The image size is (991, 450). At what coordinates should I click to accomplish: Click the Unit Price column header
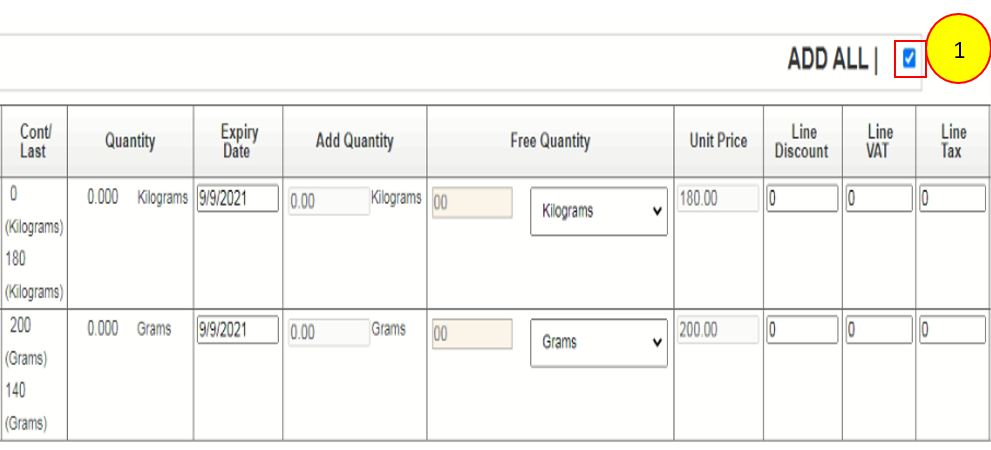(x=718, y=141)
